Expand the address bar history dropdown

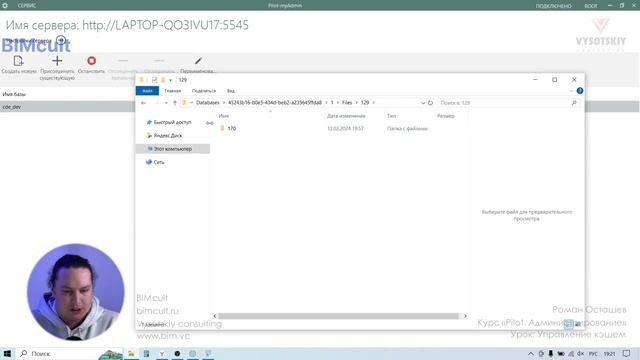tap(422, 103)
